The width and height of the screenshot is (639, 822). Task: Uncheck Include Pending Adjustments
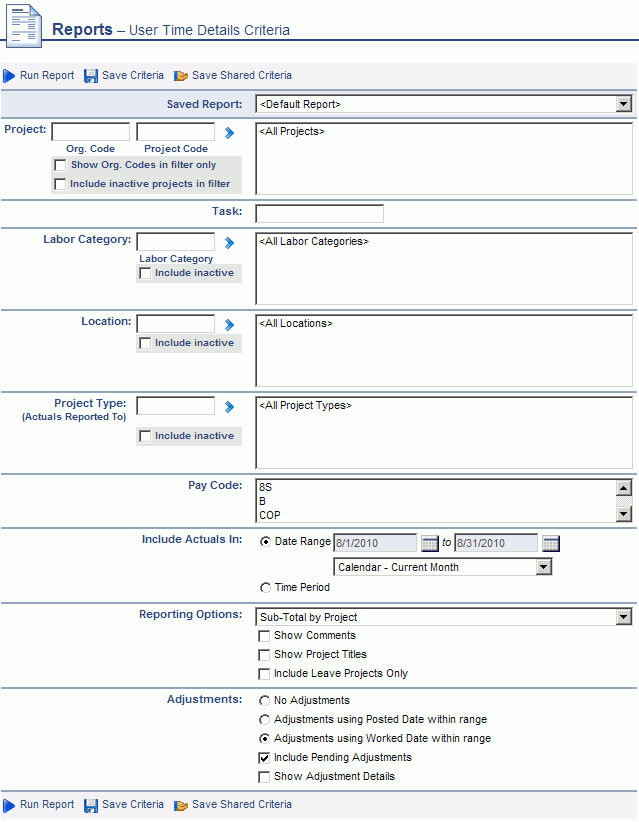[264, 758]
